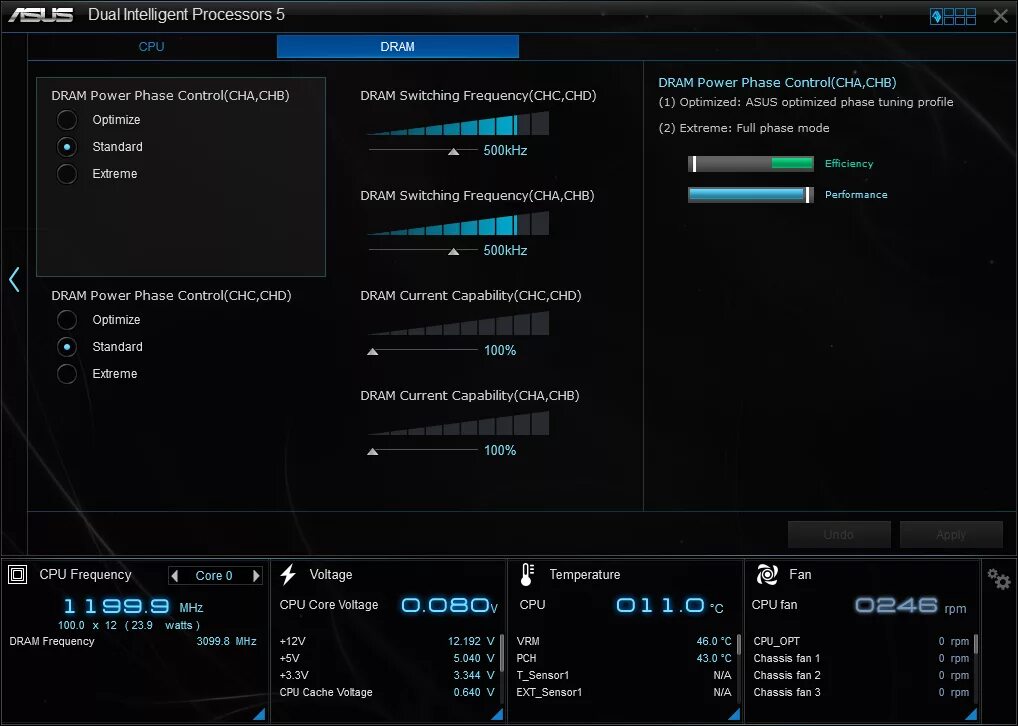Image resolution: width=1018 pixels, height=726 pixels.
Task: Click DRAM Switching Frequency(CHC,CHD) slider handle
Action: [x=454, y=151]
